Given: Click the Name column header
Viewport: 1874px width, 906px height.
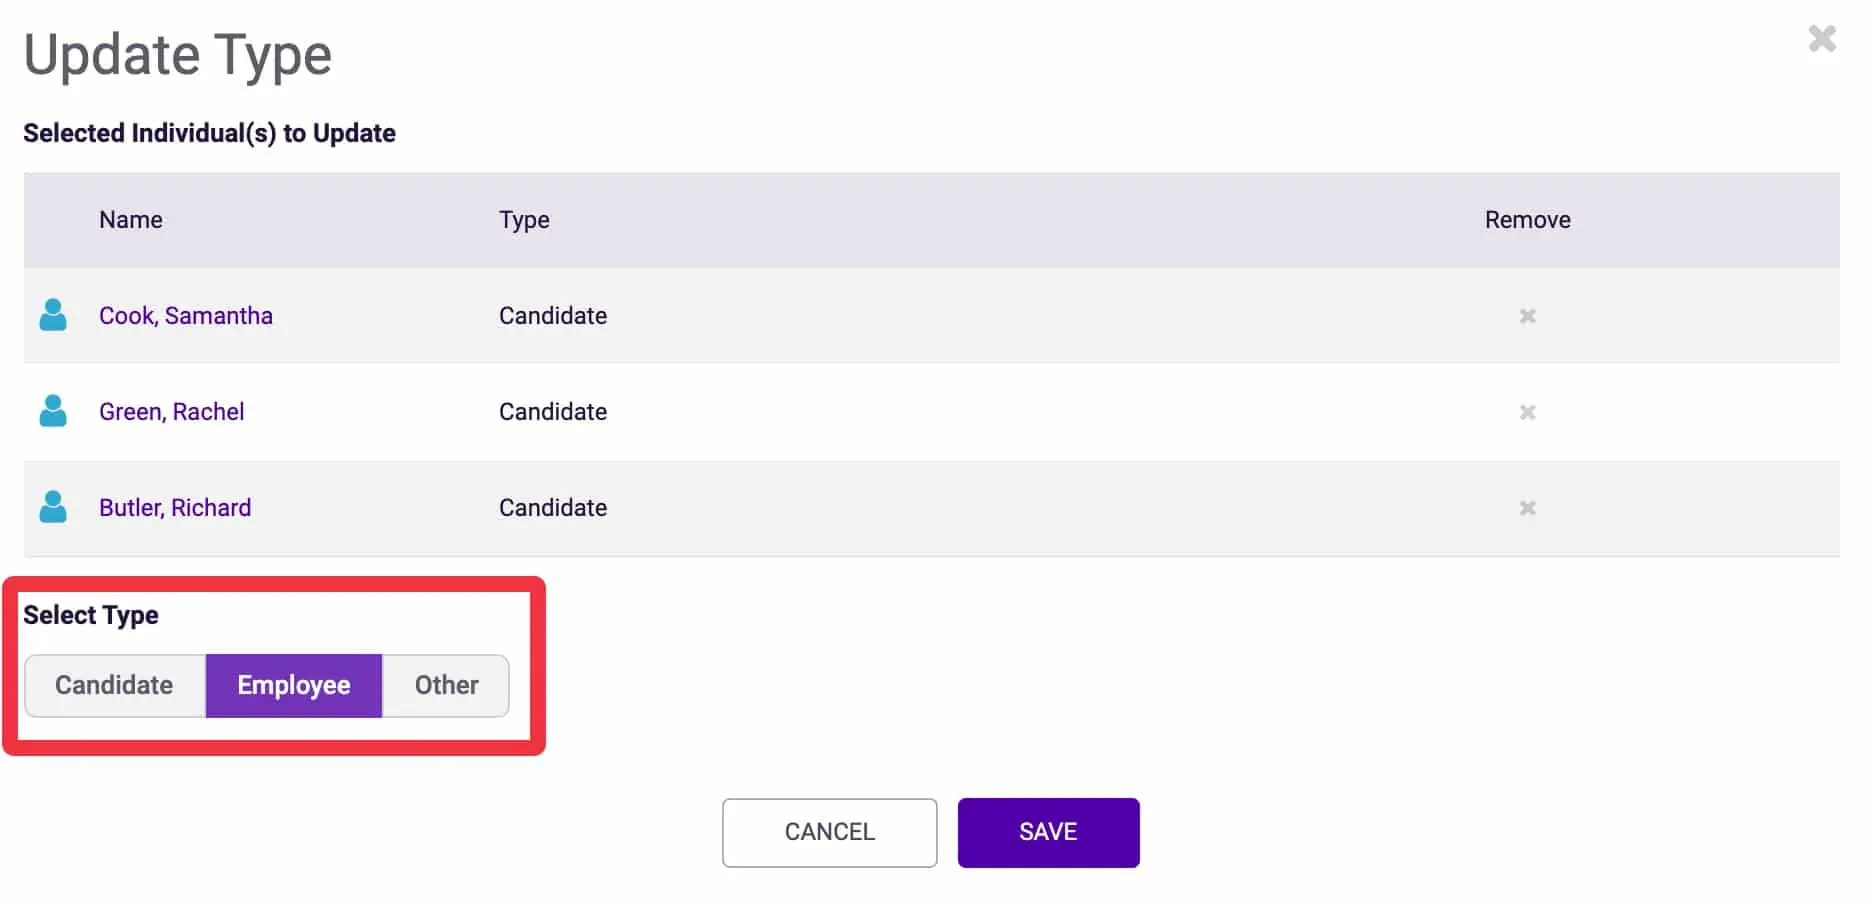Looking at the screenshot, I should [131, 220].
